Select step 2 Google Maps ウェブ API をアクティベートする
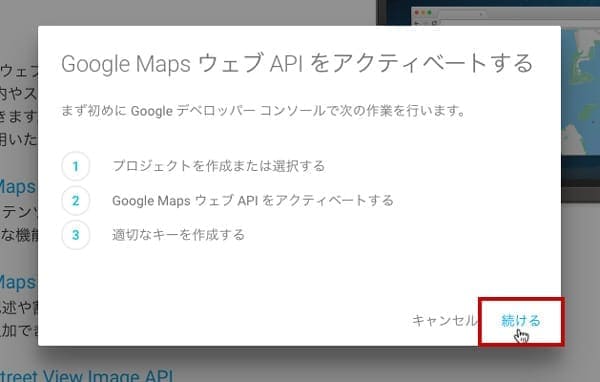This screenshot has height=382, width=600. pos(253,201)
